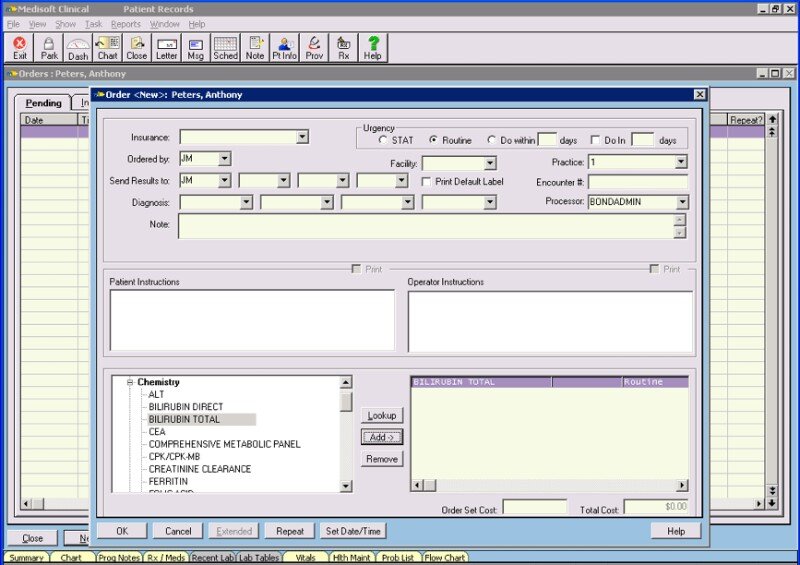Viewport: 800px width, 565px height.
Task: Collapse the Chemistry tree node
Action: pos(130,382)
